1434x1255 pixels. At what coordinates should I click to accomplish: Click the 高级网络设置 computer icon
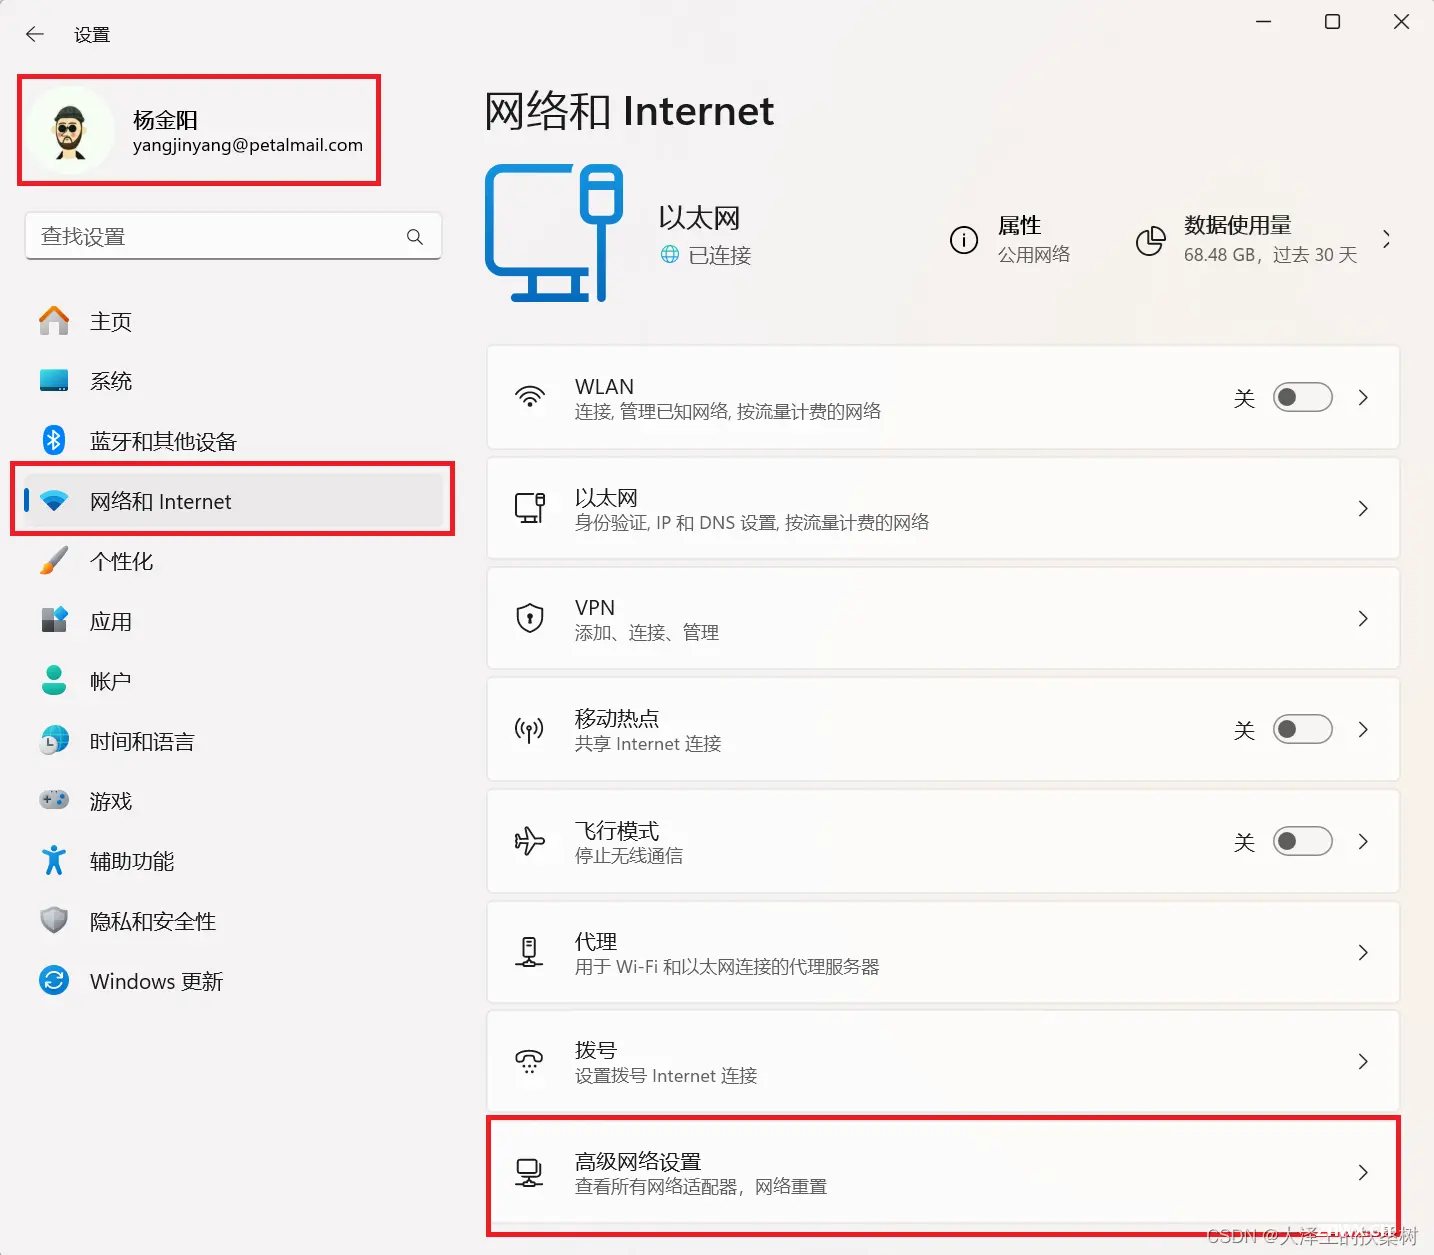pyautogui.click(x=529, y=1172)
